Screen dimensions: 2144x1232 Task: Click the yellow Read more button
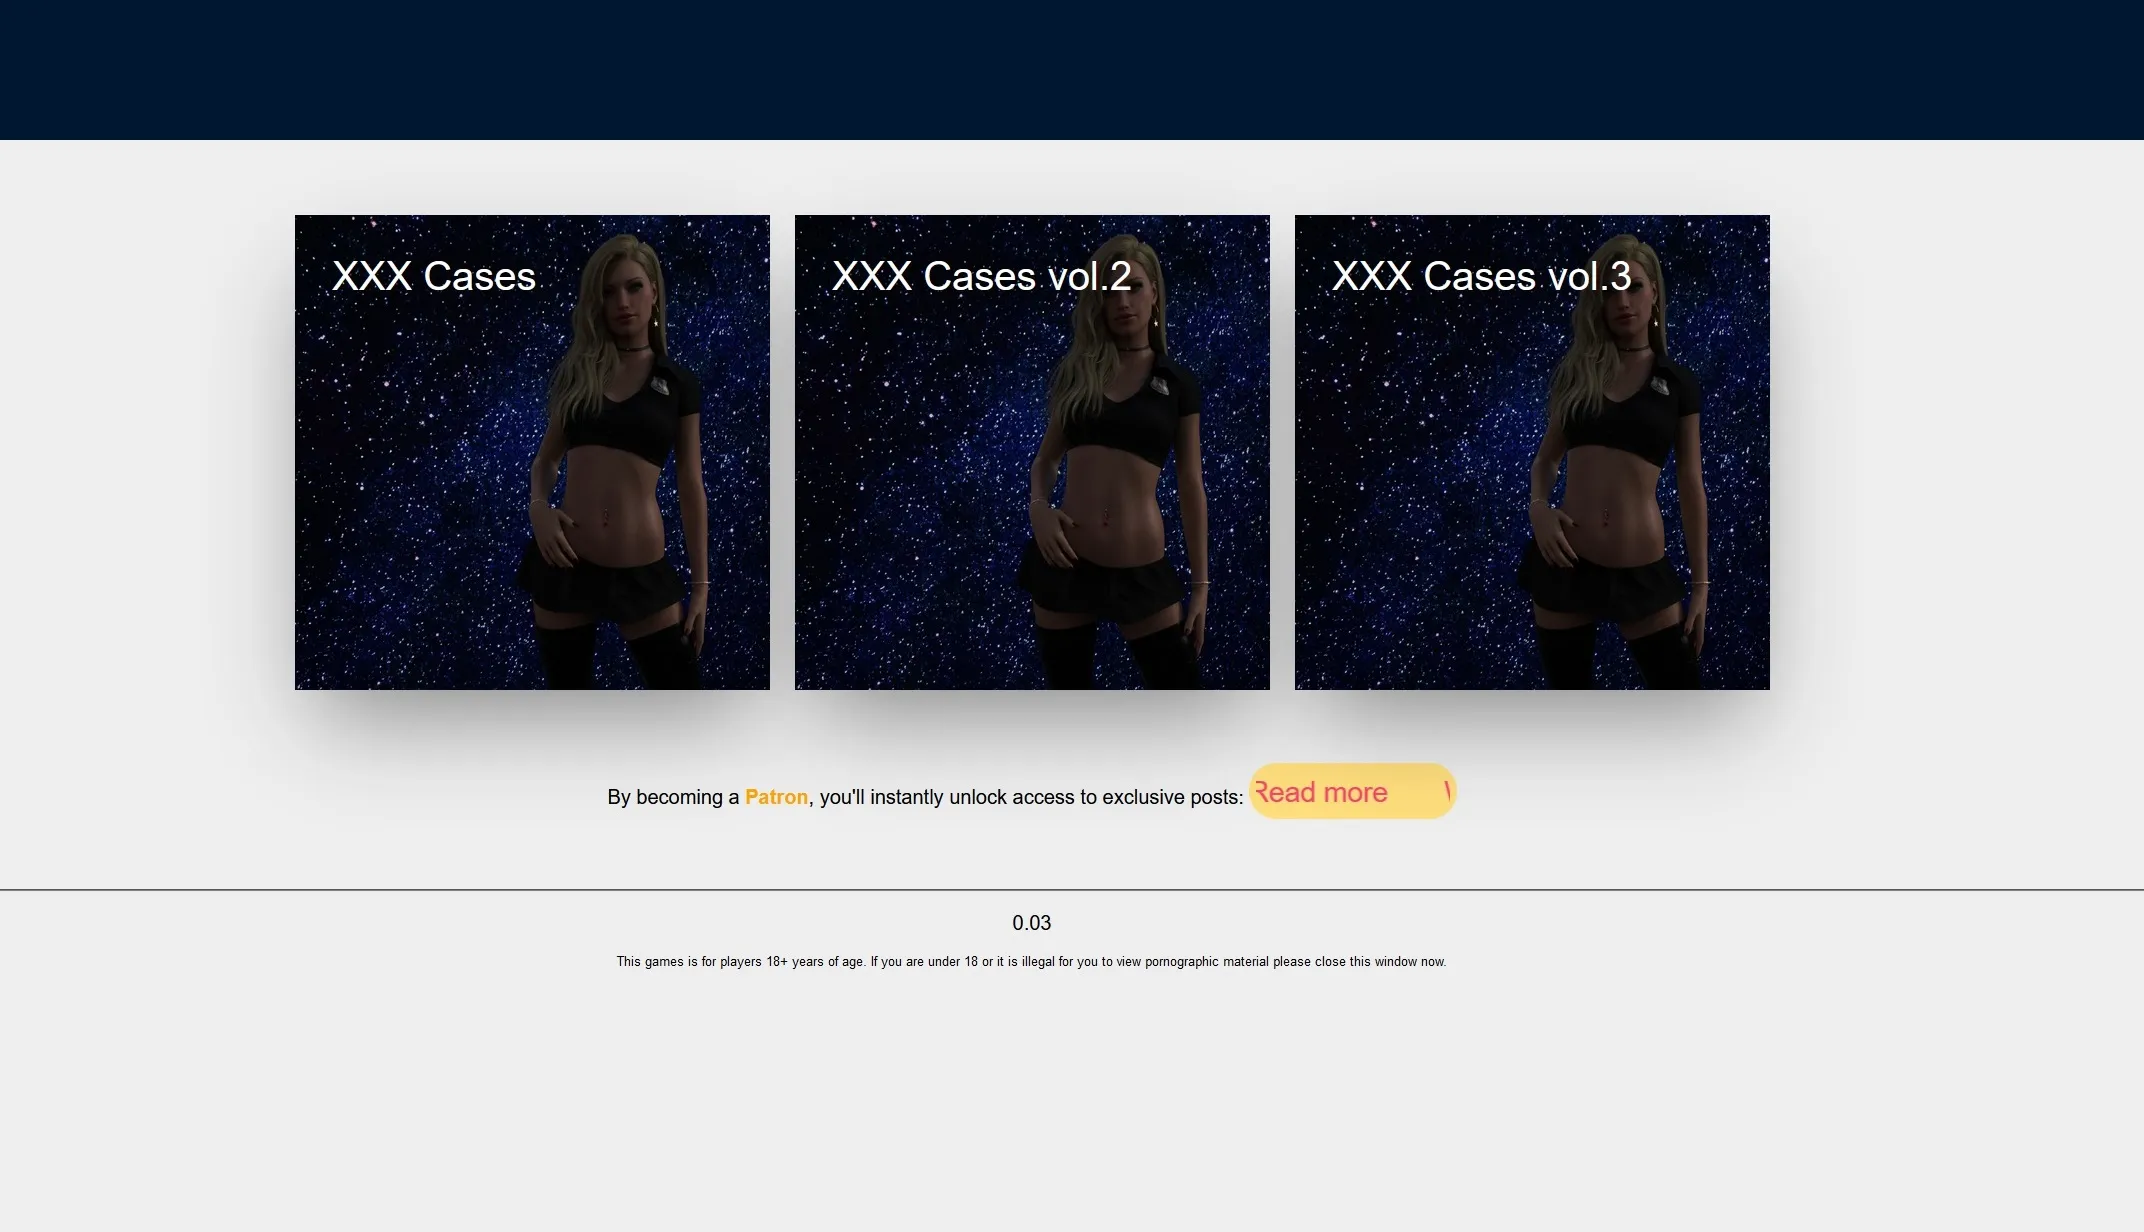[x=1352, y=791]
